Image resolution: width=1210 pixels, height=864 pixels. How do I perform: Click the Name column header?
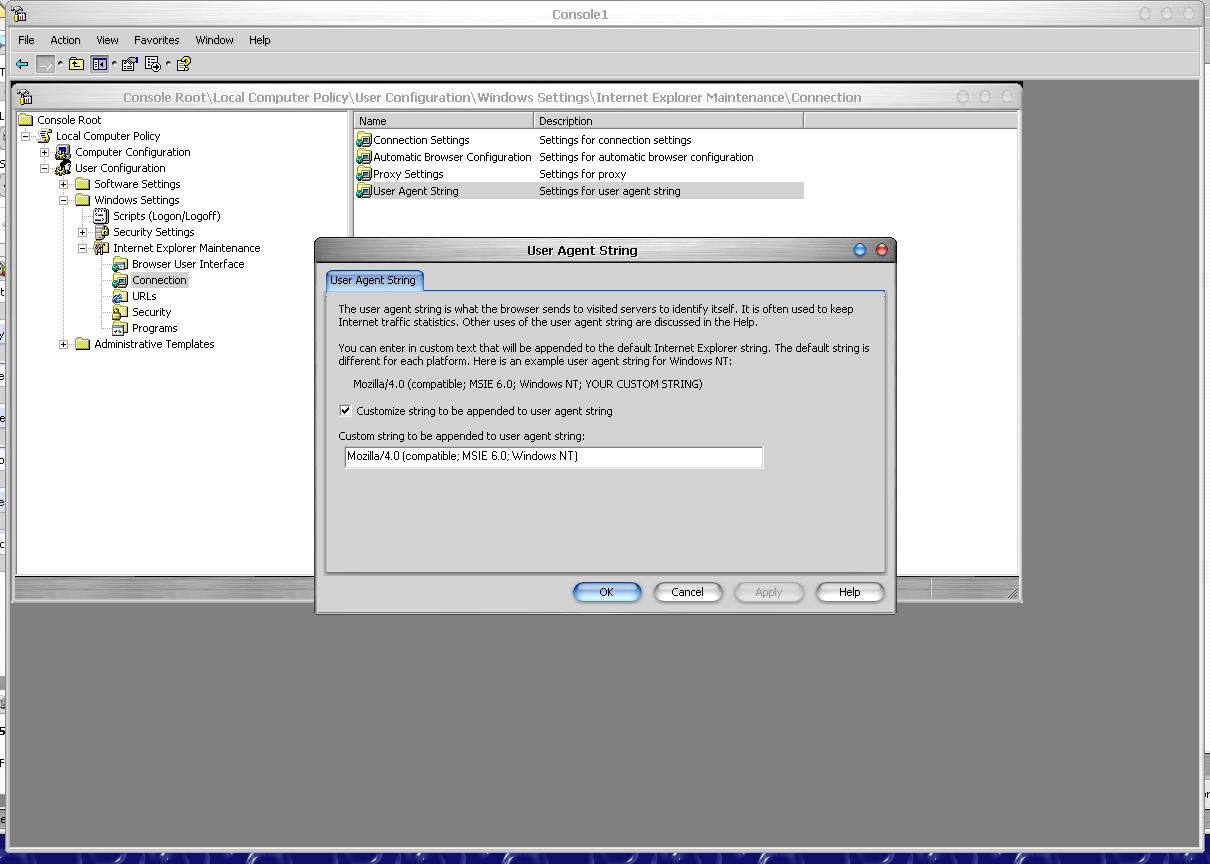click(444, 121)
